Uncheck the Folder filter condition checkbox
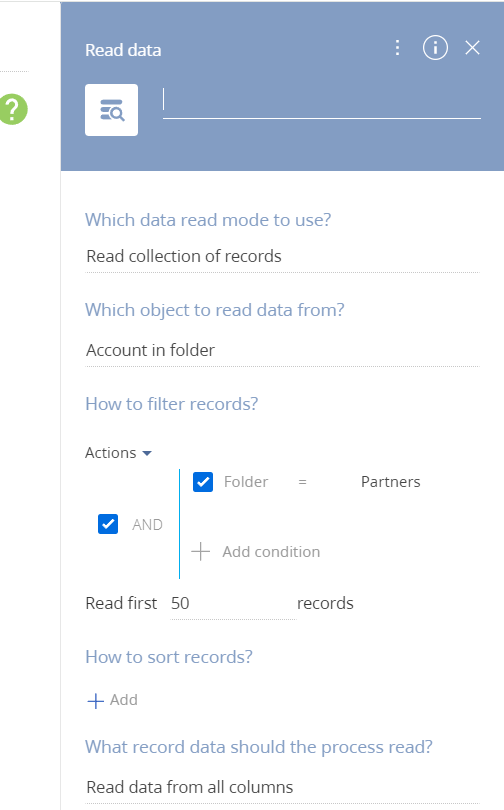 pyautogui.click(x=203, y=482)
